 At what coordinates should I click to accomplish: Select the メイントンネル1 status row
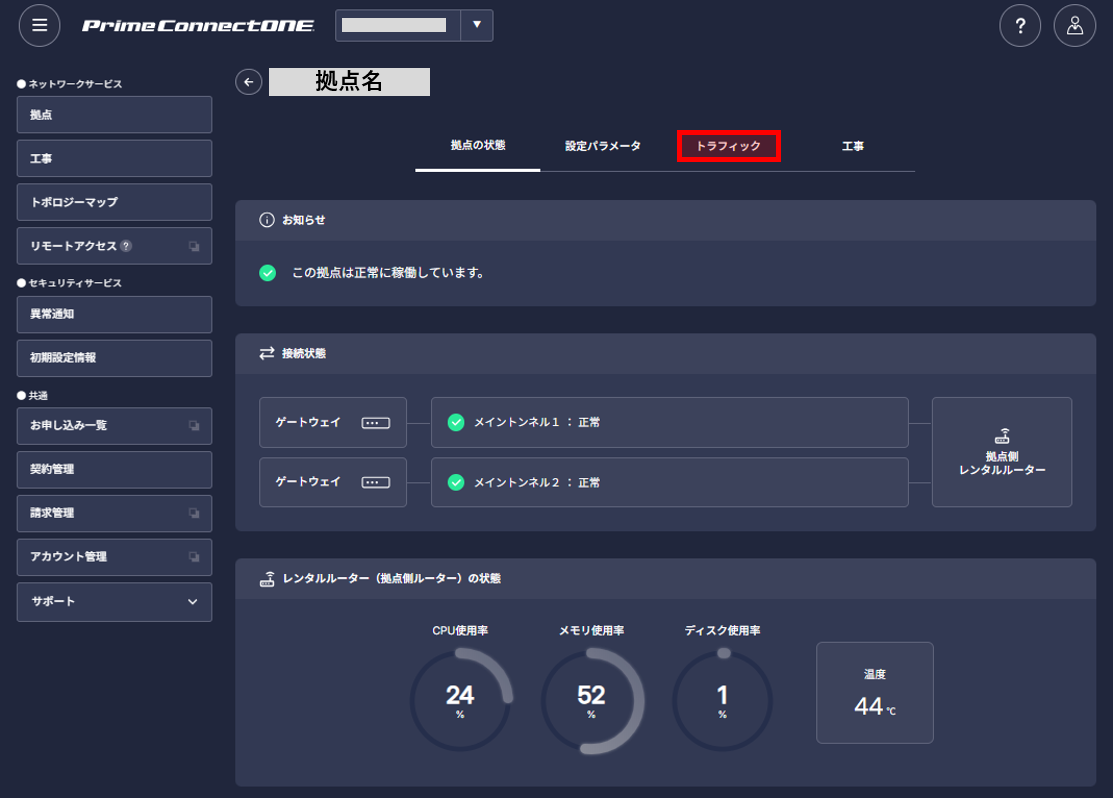[669, 422]
